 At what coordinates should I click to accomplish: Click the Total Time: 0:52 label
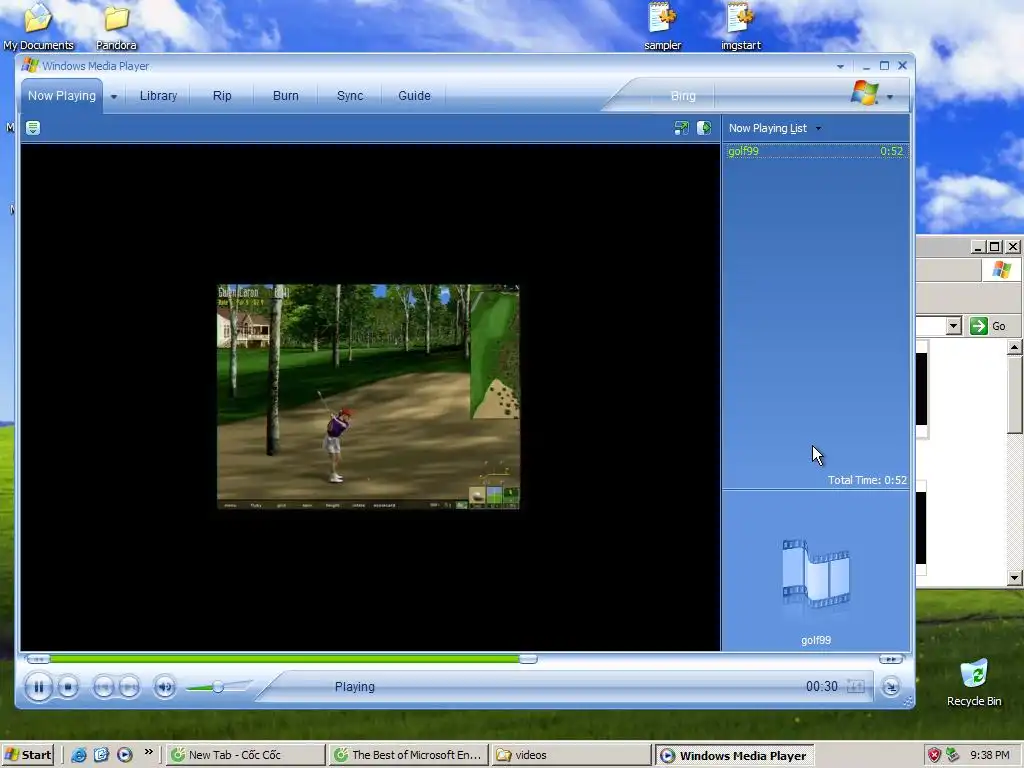click(x=867, y=480)
